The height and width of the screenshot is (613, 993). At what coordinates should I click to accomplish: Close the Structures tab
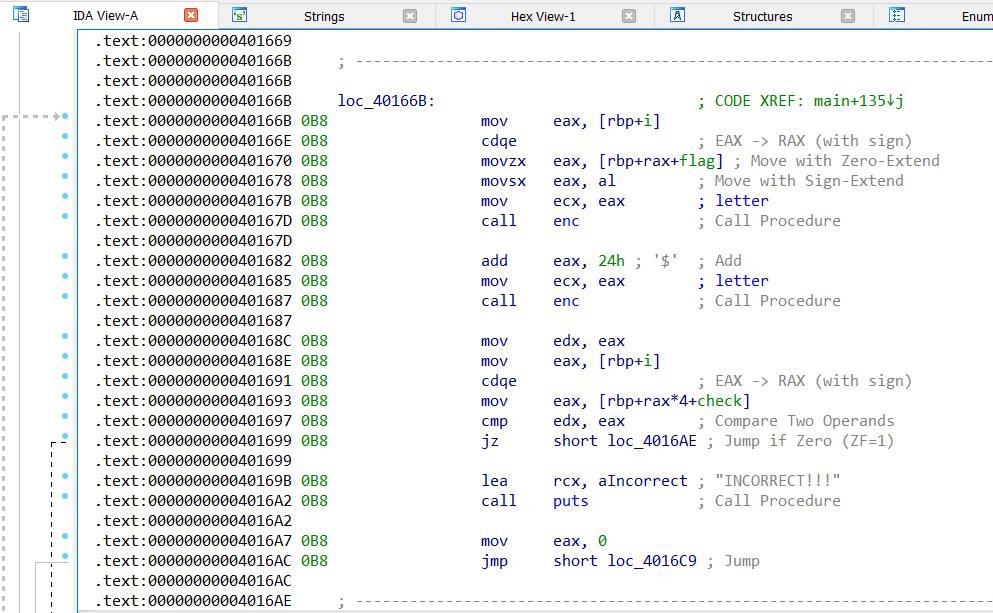[847, 16]
